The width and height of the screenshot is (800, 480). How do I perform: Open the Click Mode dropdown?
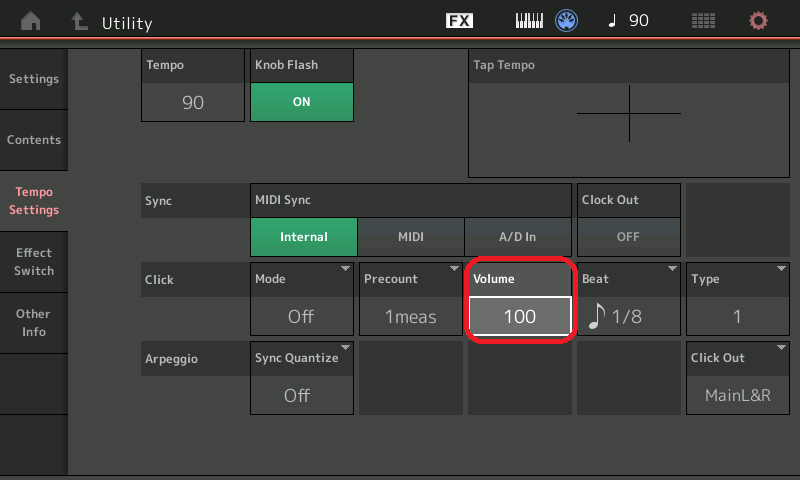301,299
